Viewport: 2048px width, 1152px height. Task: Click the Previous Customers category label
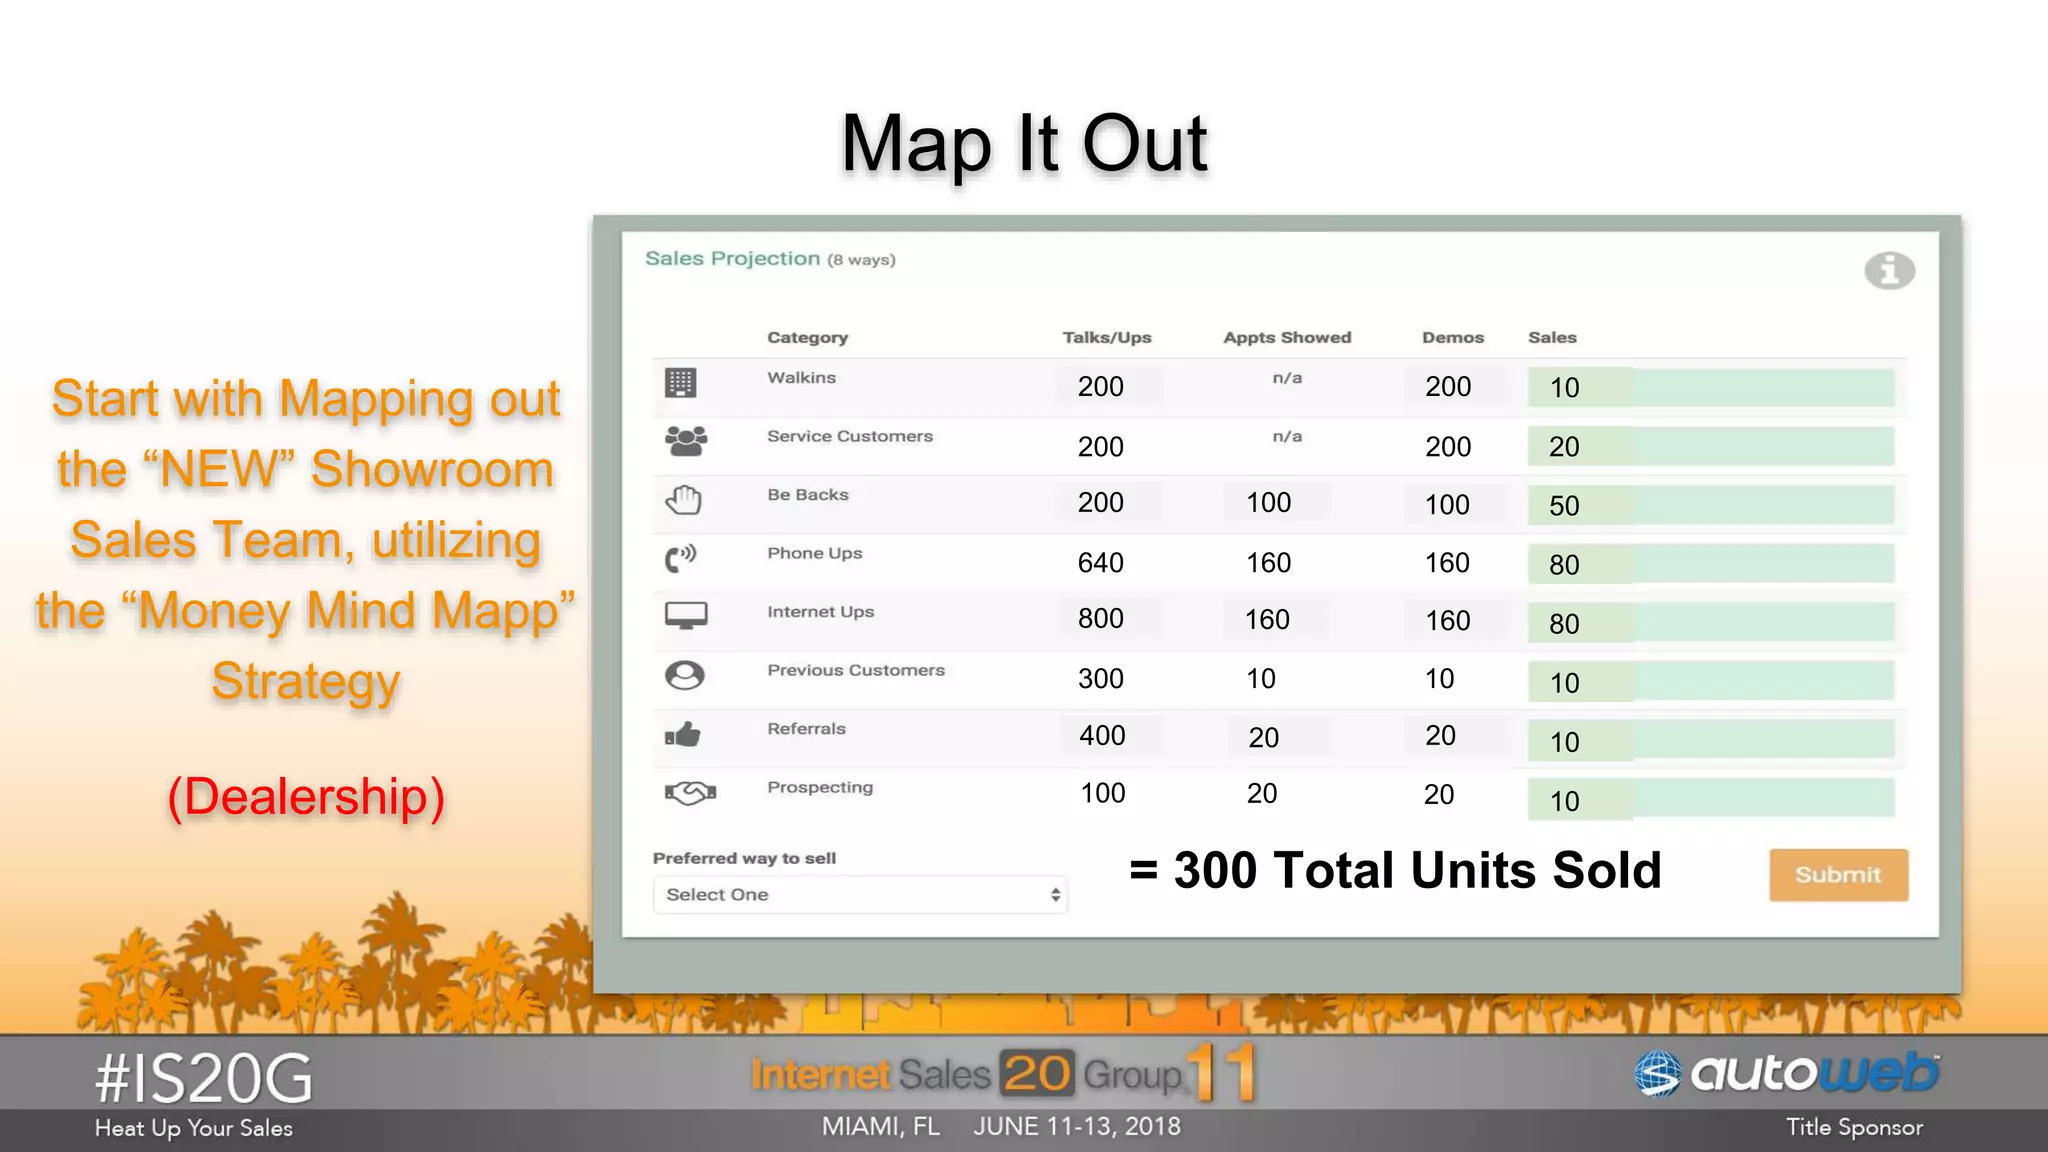856,671
